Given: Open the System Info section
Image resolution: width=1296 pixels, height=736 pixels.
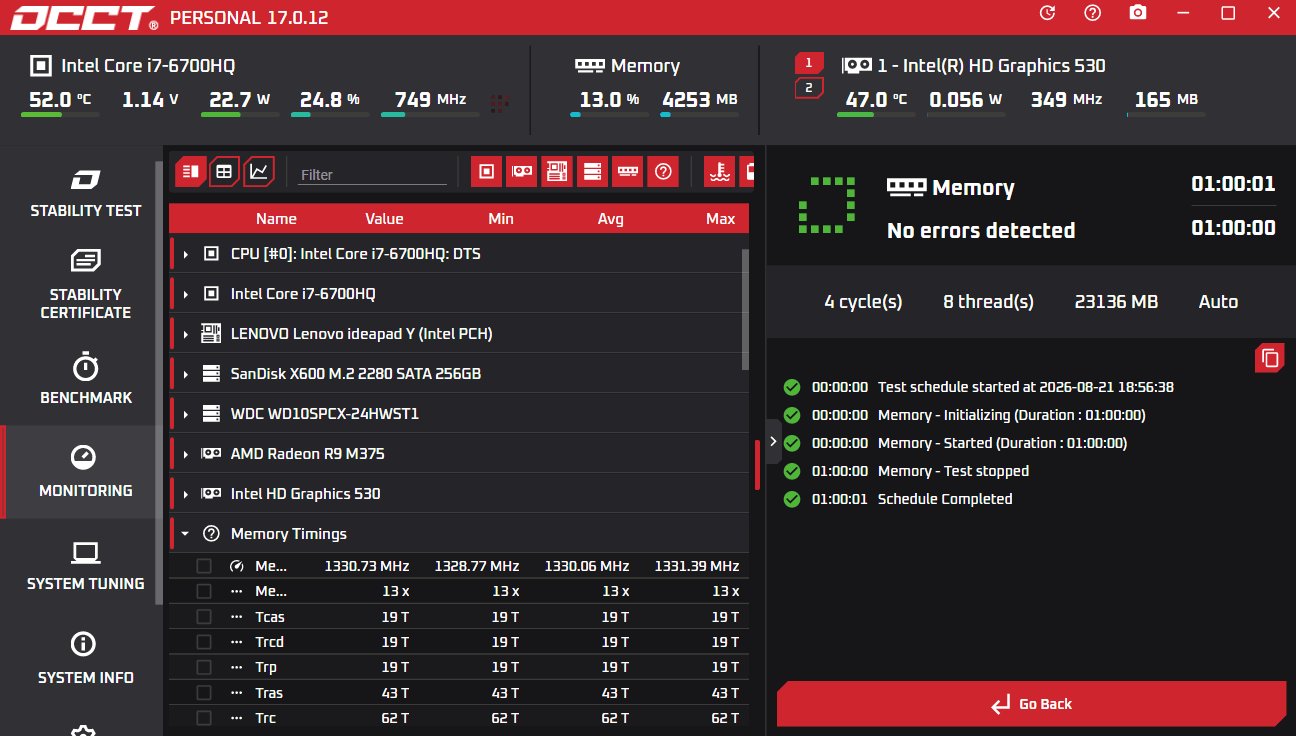Looking at the screenshot, I should coord(85,659).
